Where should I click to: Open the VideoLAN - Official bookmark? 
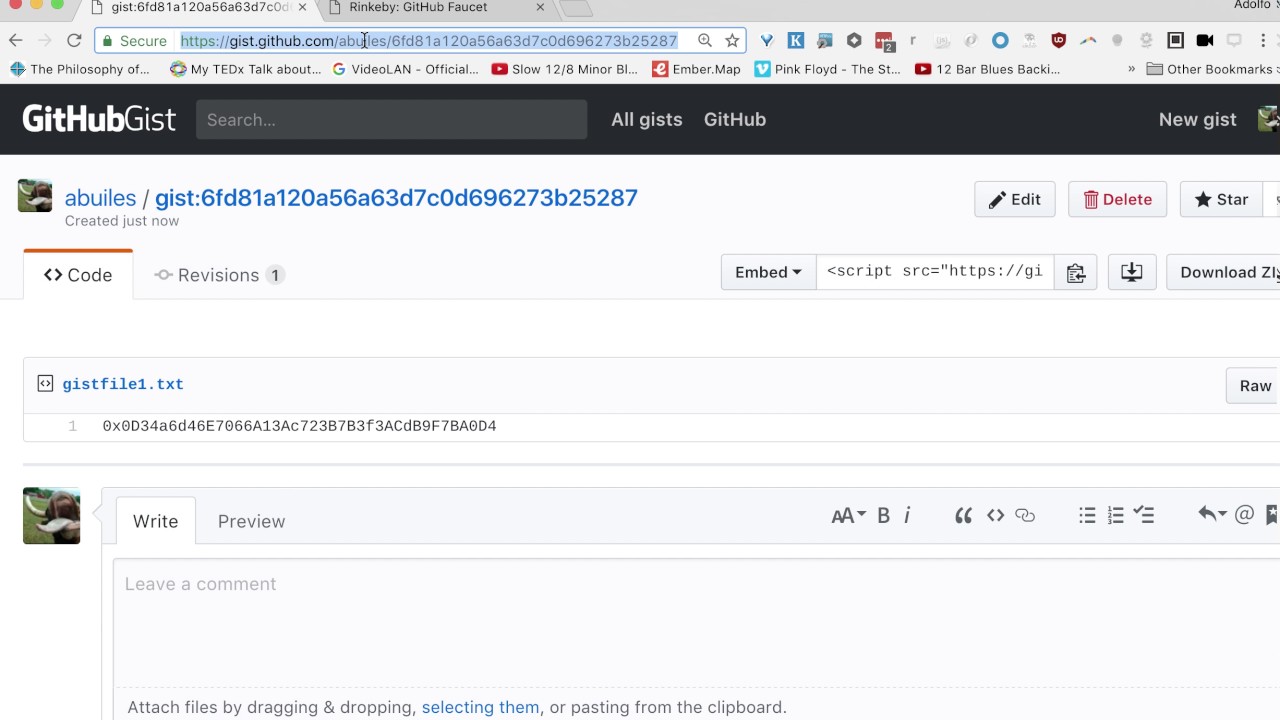[405, 69]
